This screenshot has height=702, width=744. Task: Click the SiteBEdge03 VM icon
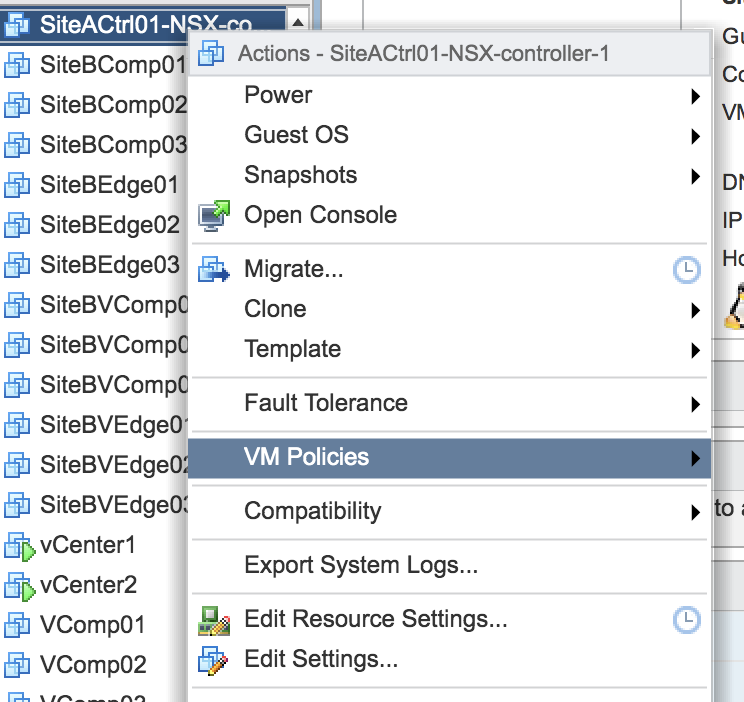coord(17,264)
